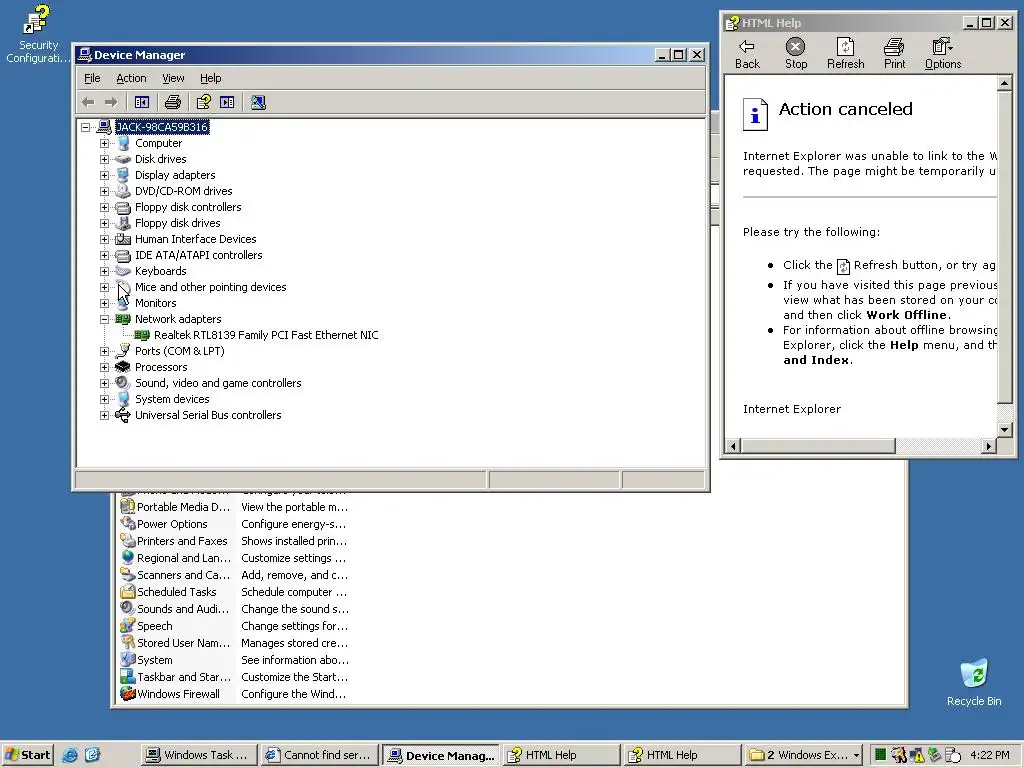Expand the Display adapters node
1024x768 pixels.
[104, 175]
